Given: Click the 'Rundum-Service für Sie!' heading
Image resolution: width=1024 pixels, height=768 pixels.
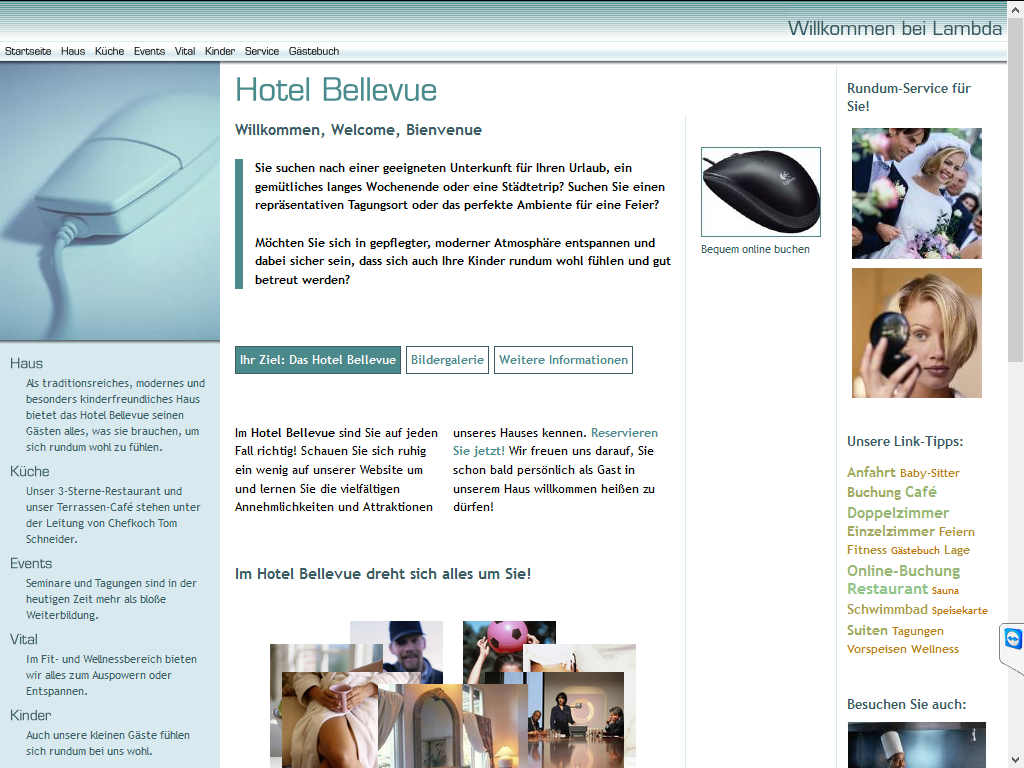Looking at the screenshot, I should click(908, 97).
